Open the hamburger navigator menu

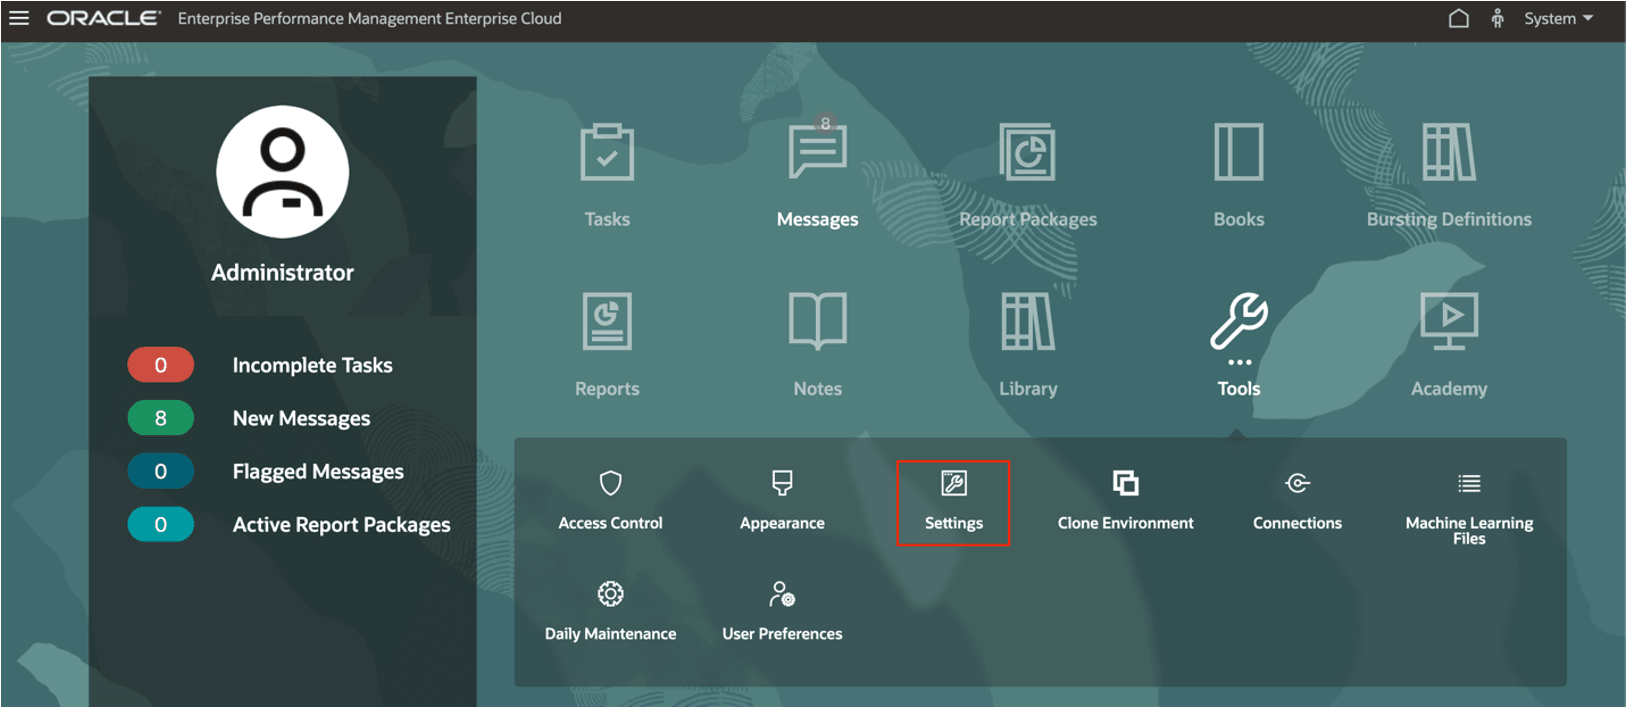[19, 18]
